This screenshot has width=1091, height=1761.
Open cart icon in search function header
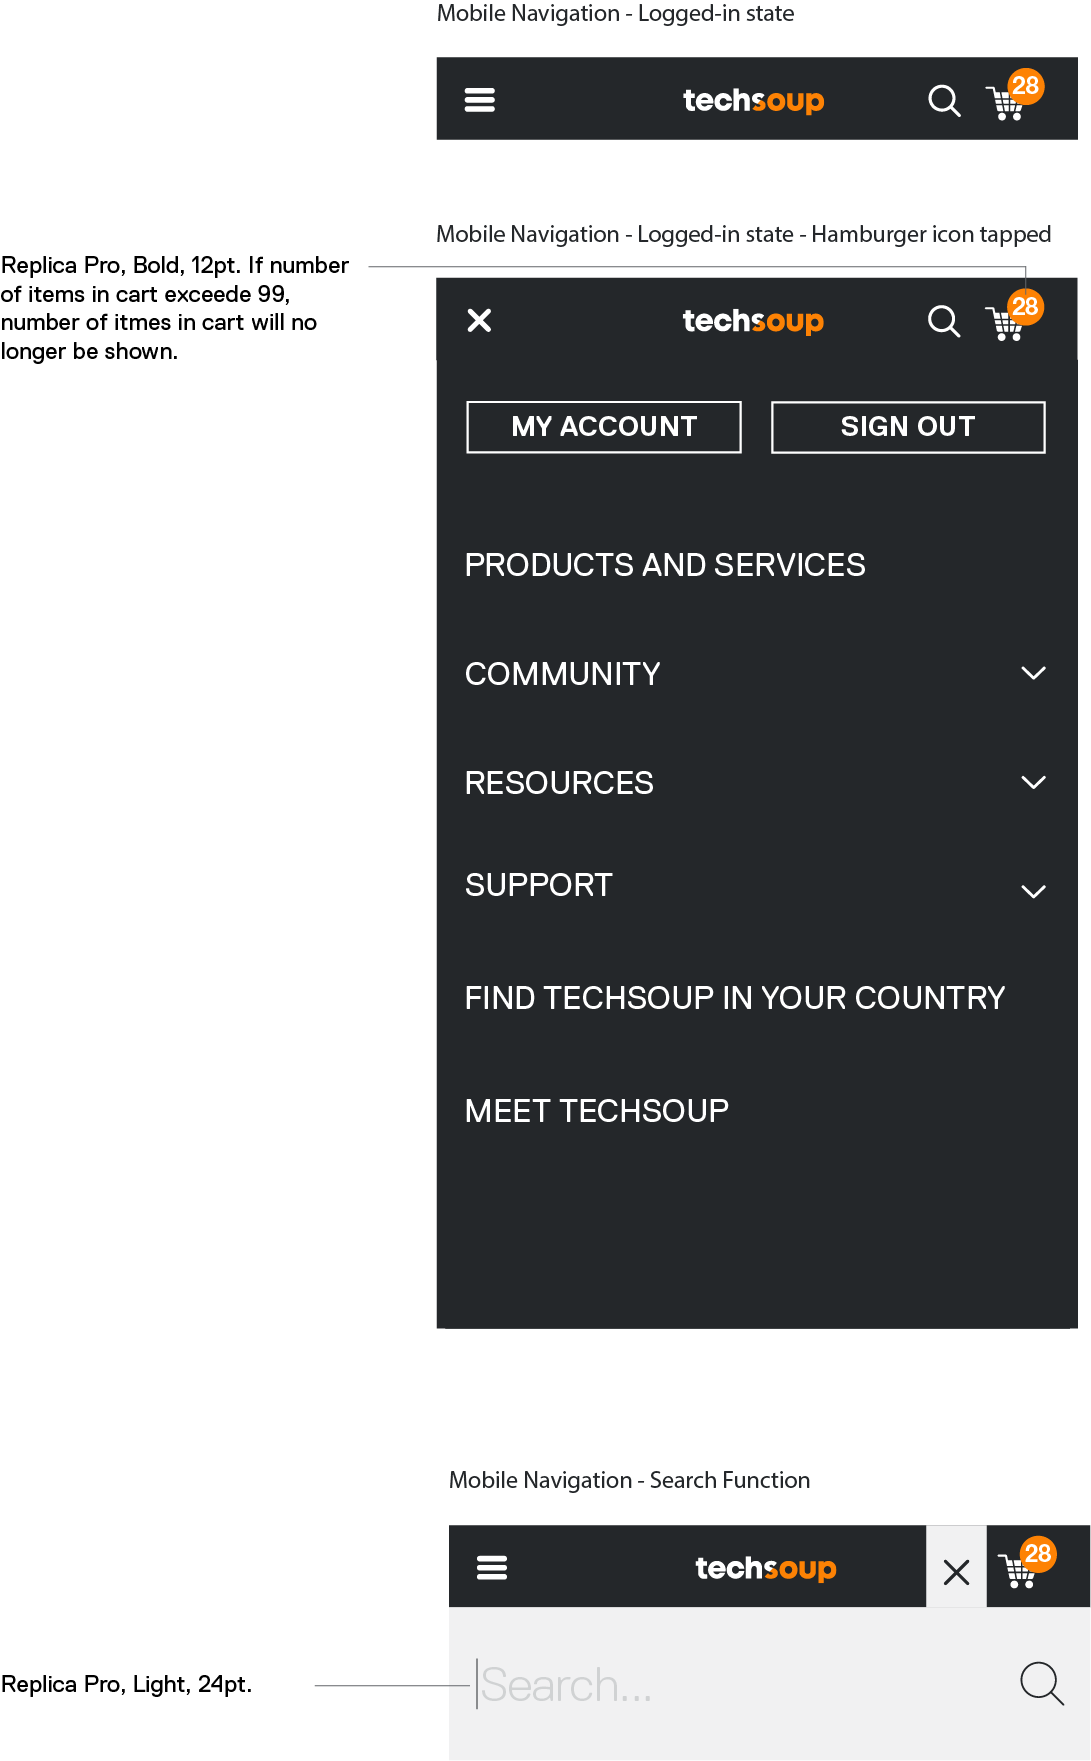[1021, 1570]
